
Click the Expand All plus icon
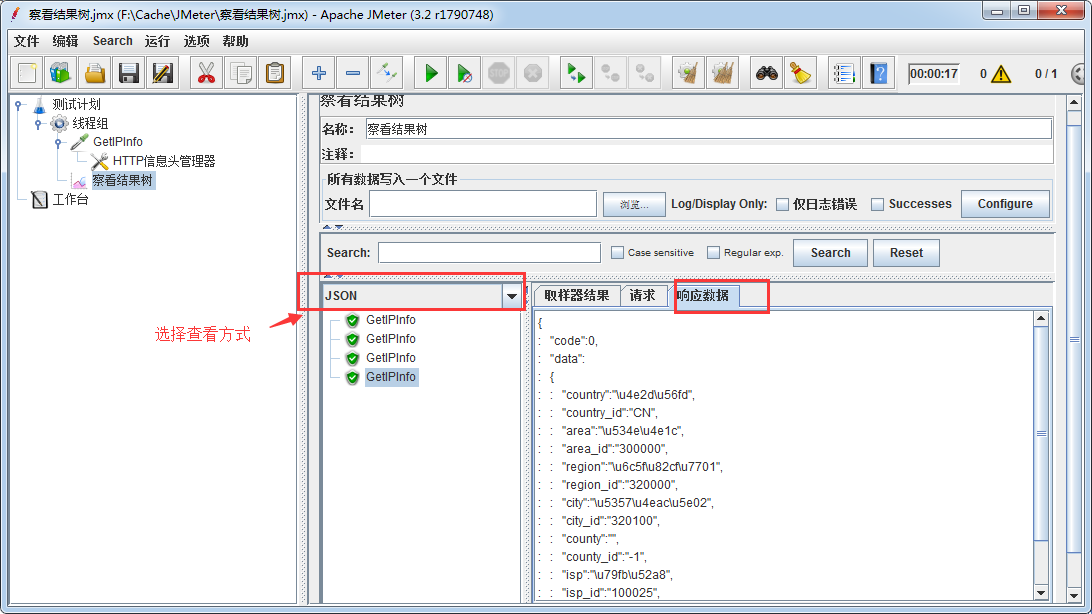[319, 73]
